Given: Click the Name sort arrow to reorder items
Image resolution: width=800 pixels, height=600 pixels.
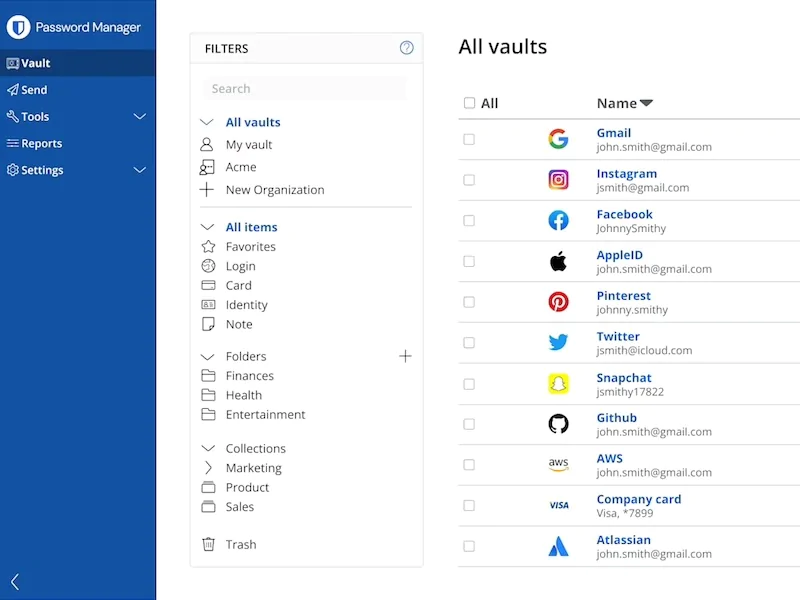Looking at the screenshot, I should pyautogui.click(x=645, y=103).
